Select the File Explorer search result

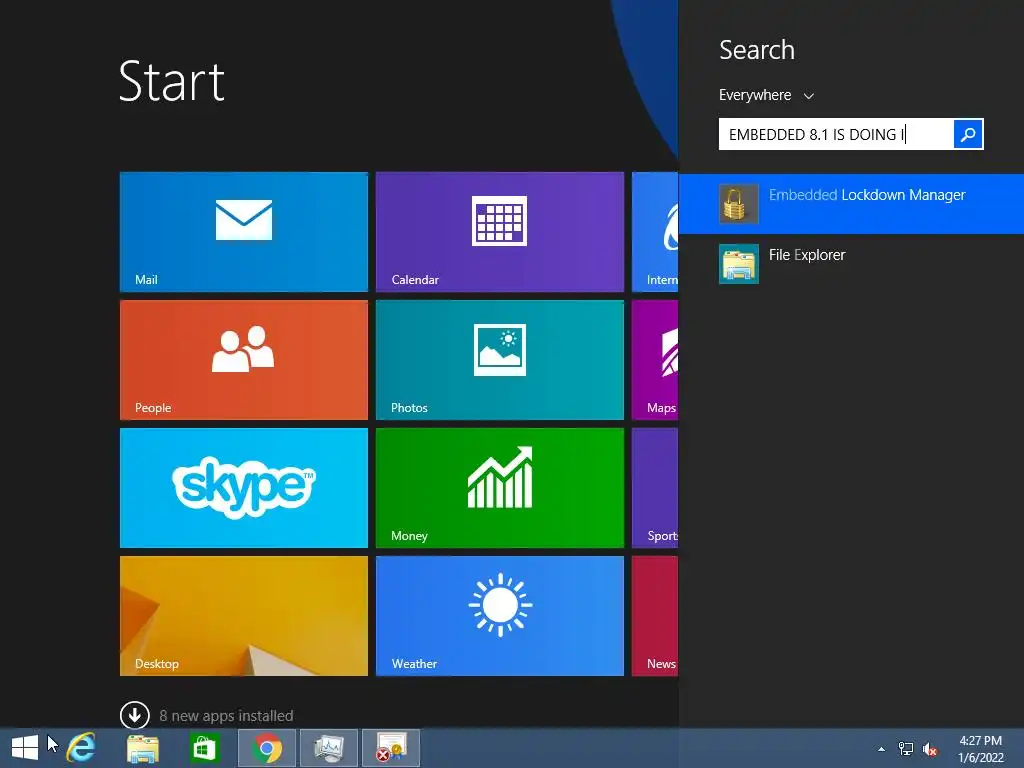(851, 264)
